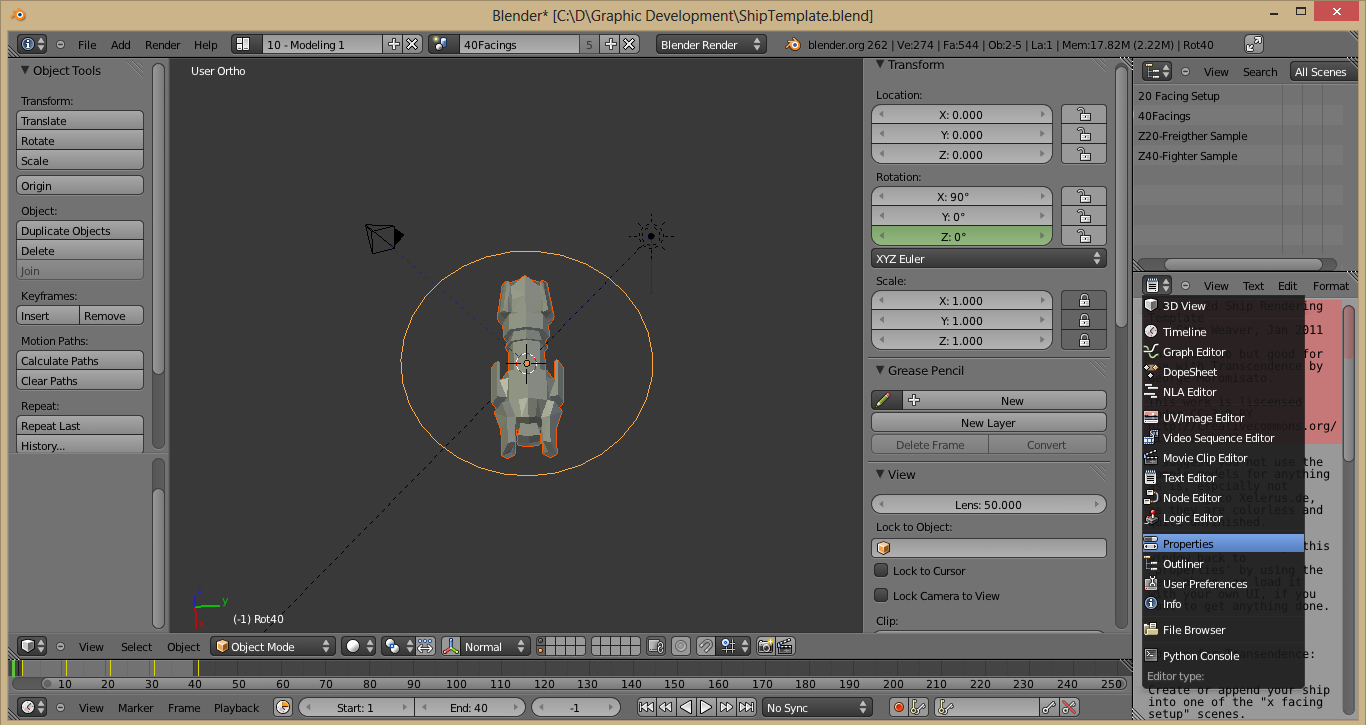Screen dimensions: 1366x725
Task: Jump to the previous keyframe
Action: 666,707
